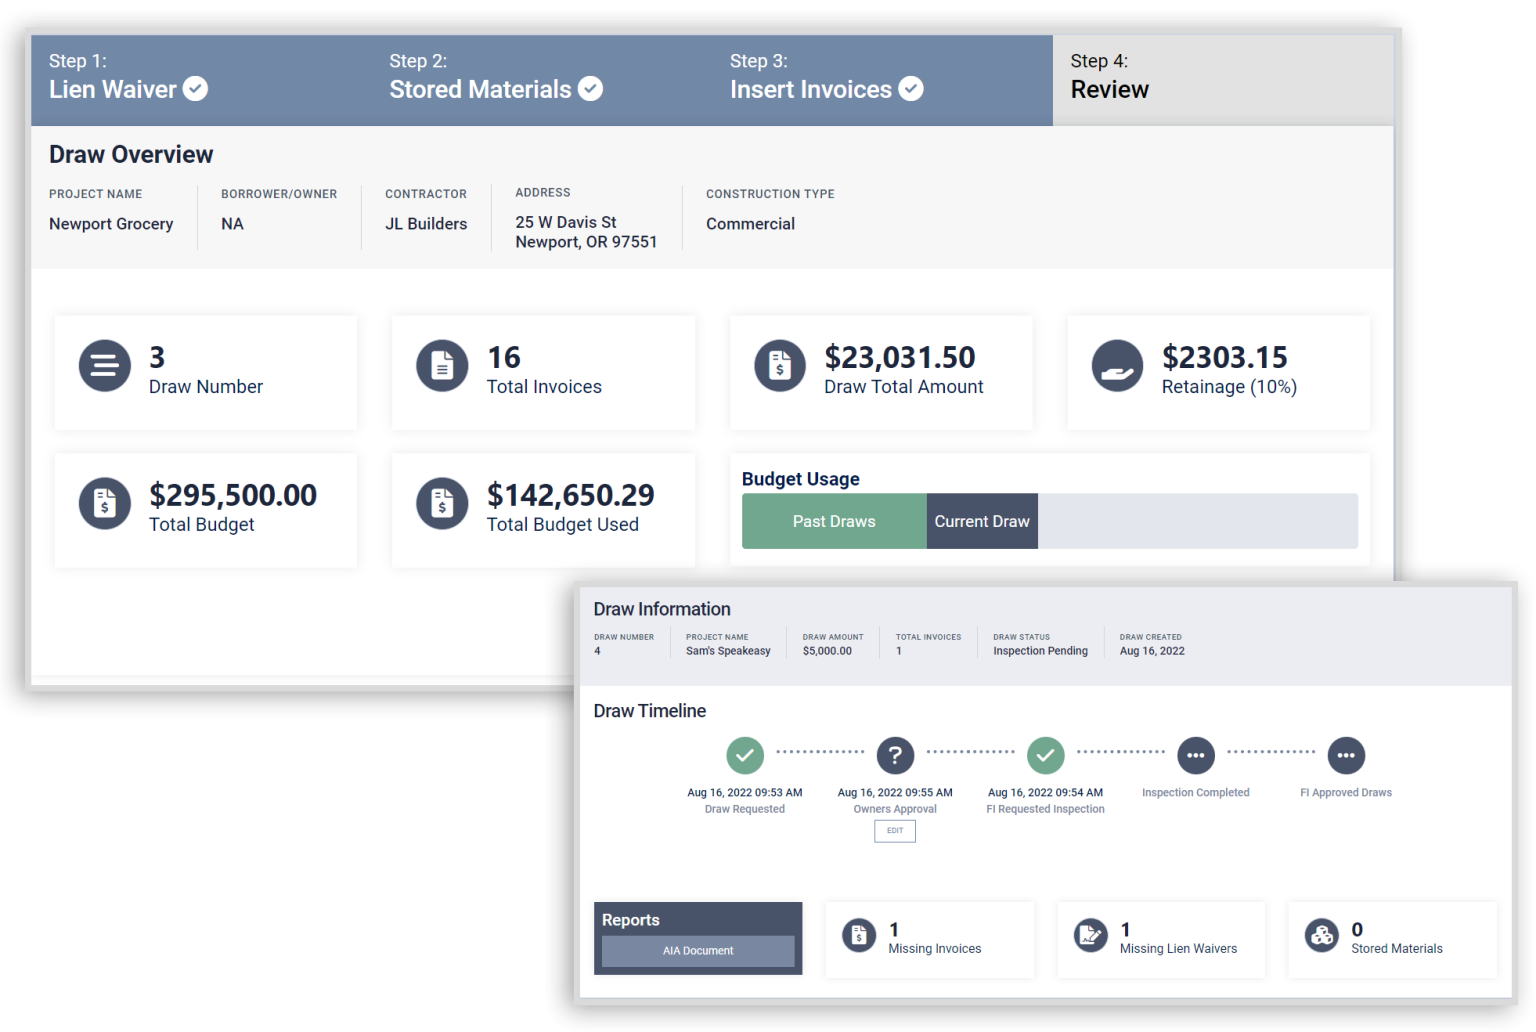Select the Stored Materials boxes icon
This screenshot has height=1032, width=1536.
(x=1322, y=935)
